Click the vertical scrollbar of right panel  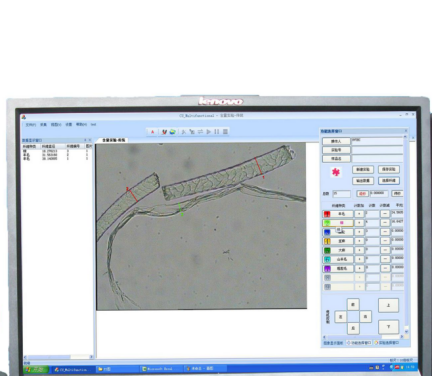click(406, 233)
